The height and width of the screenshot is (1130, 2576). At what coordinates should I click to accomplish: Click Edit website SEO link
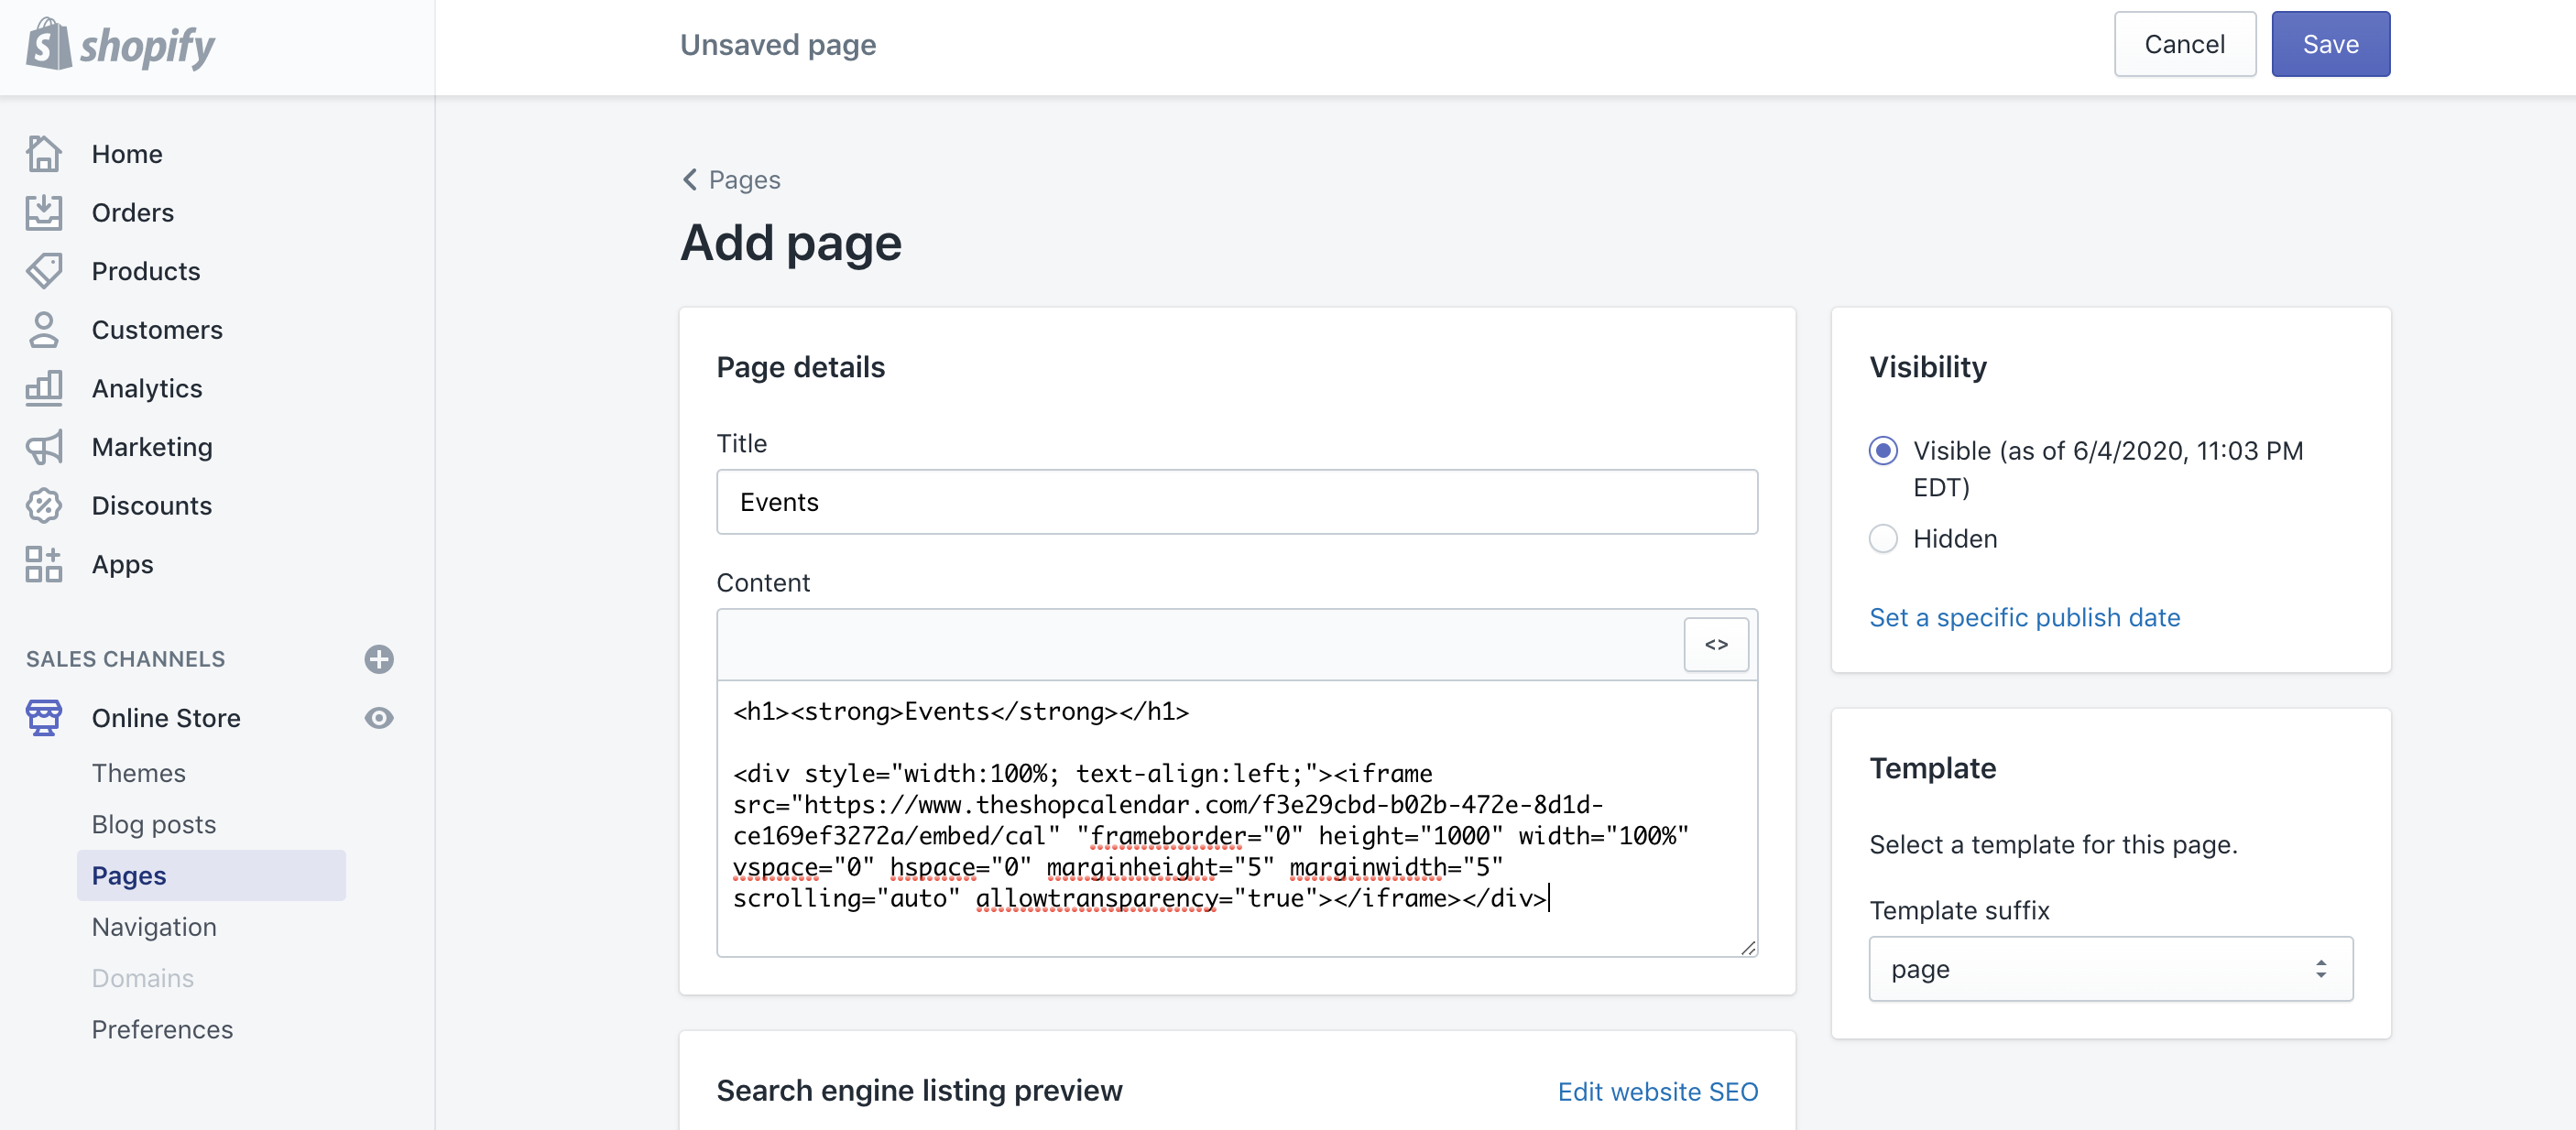[x=1657, y=1091]
